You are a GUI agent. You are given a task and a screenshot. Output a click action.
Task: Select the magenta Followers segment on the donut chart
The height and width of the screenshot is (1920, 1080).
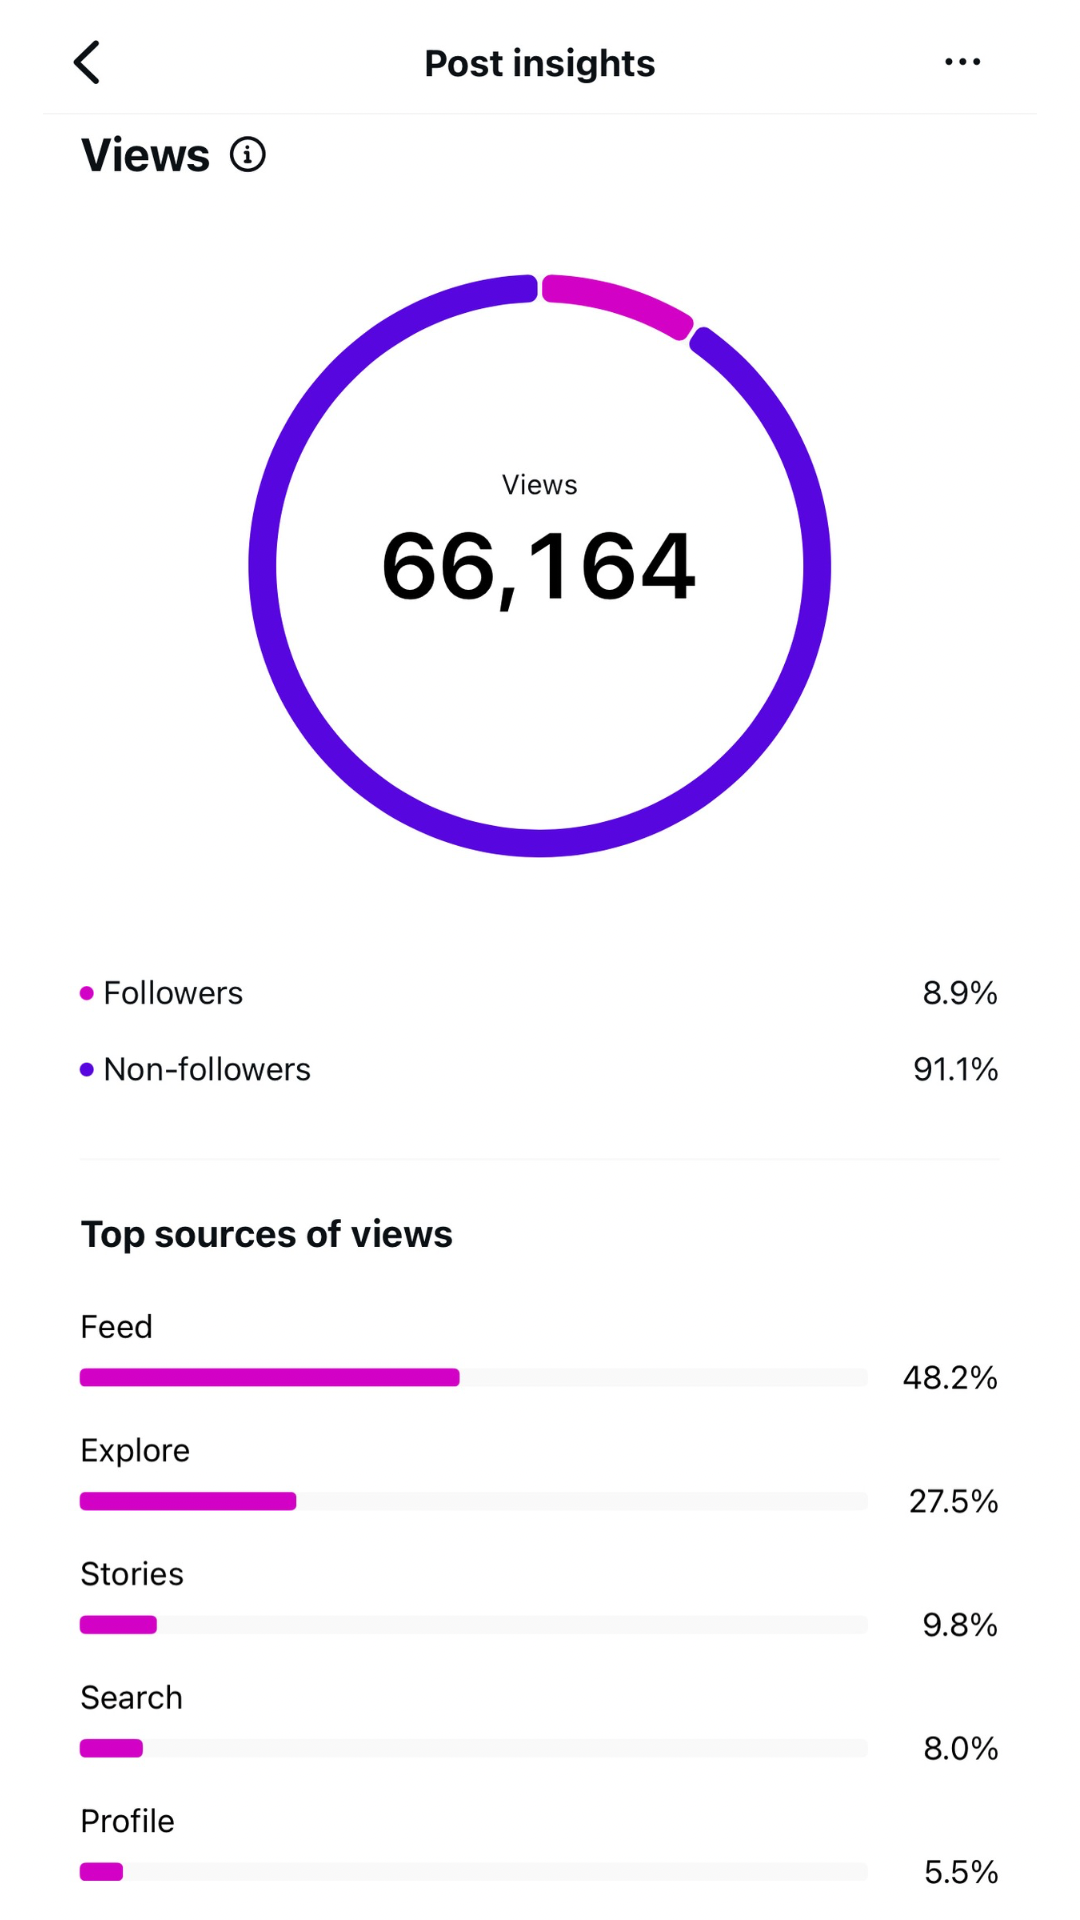[616, 297]
